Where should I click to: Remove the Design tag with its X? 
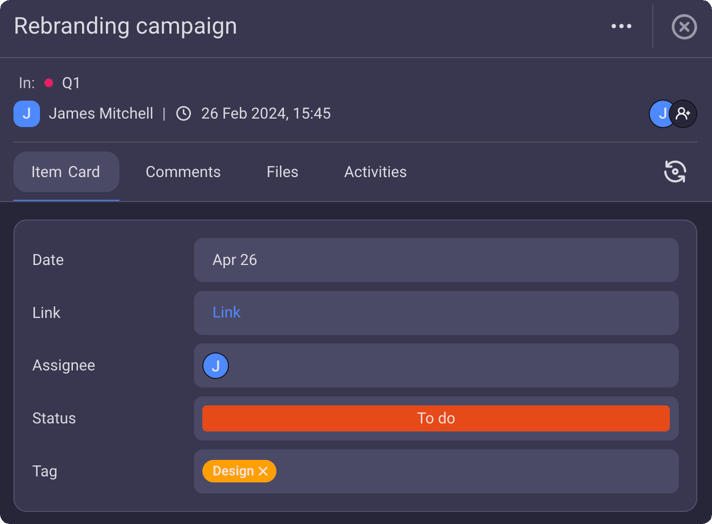[263, 471]
